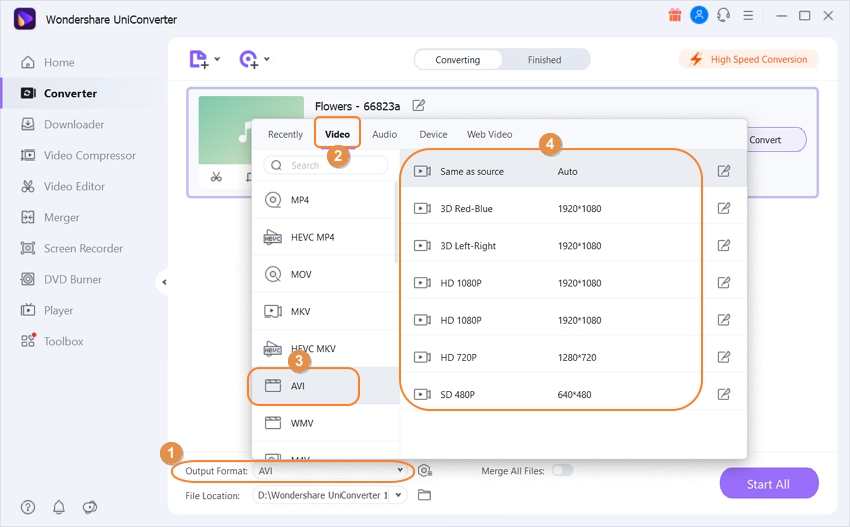Select the MKV format
The height and width of the screenshot is (527, 850).
326,312
